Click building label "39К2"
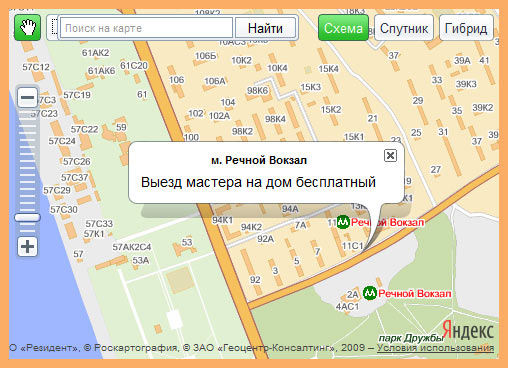Viewport: 508px width, 368px height. (x=482, y=108)
